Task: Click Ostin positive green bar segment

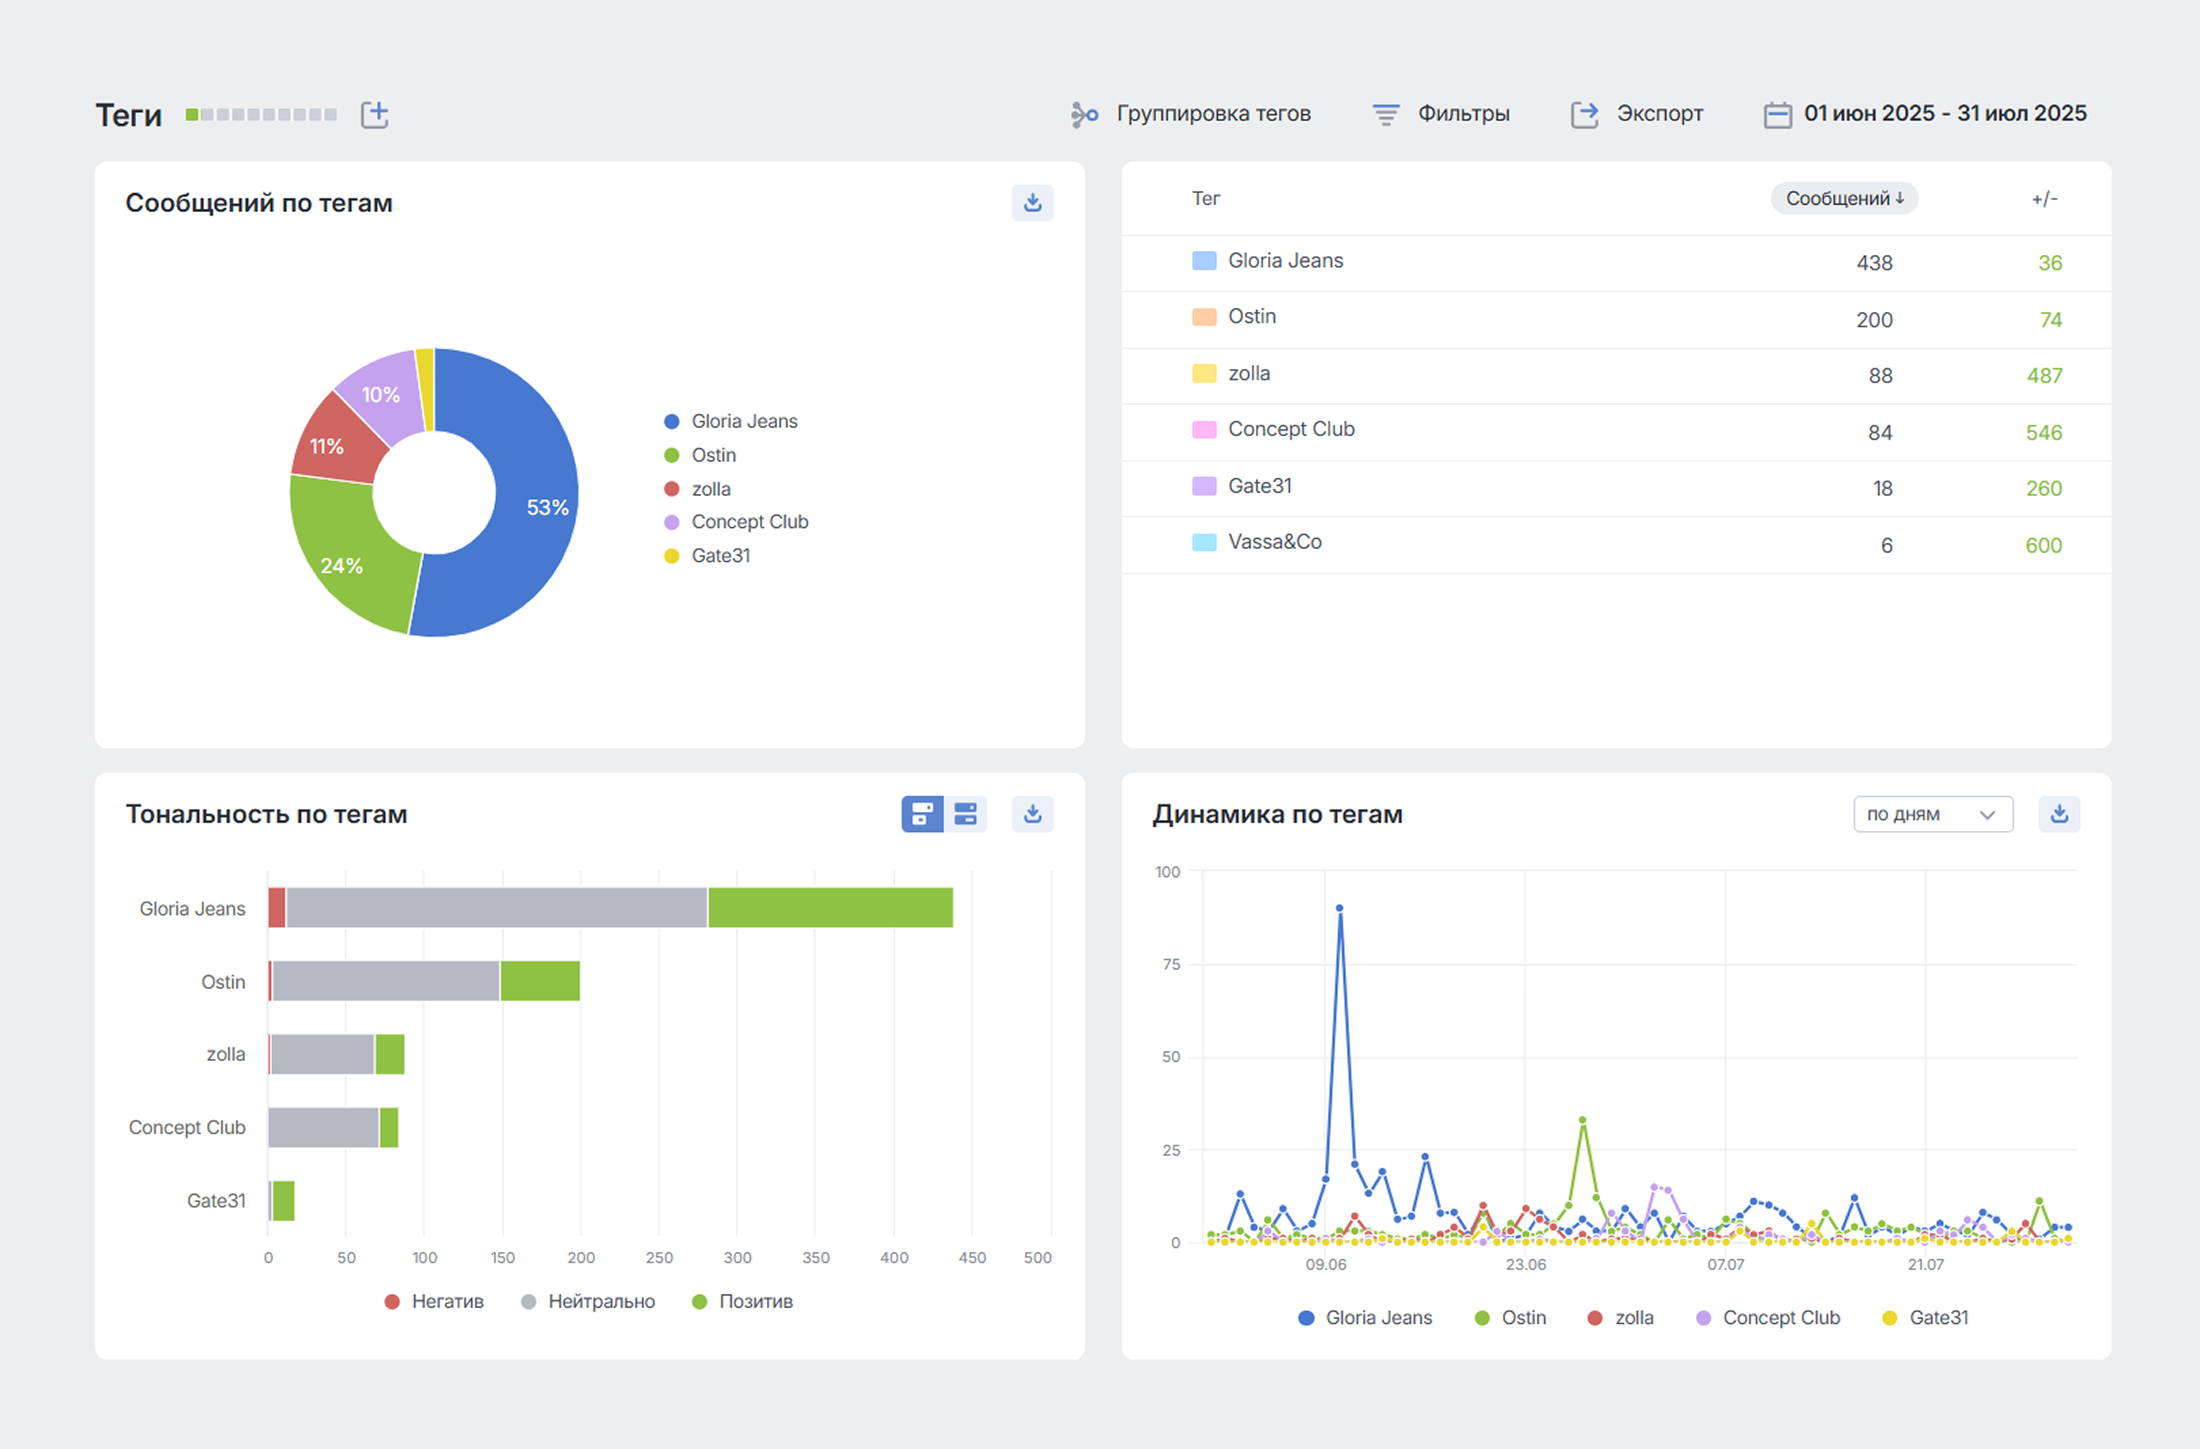Action: click(540, 981)
